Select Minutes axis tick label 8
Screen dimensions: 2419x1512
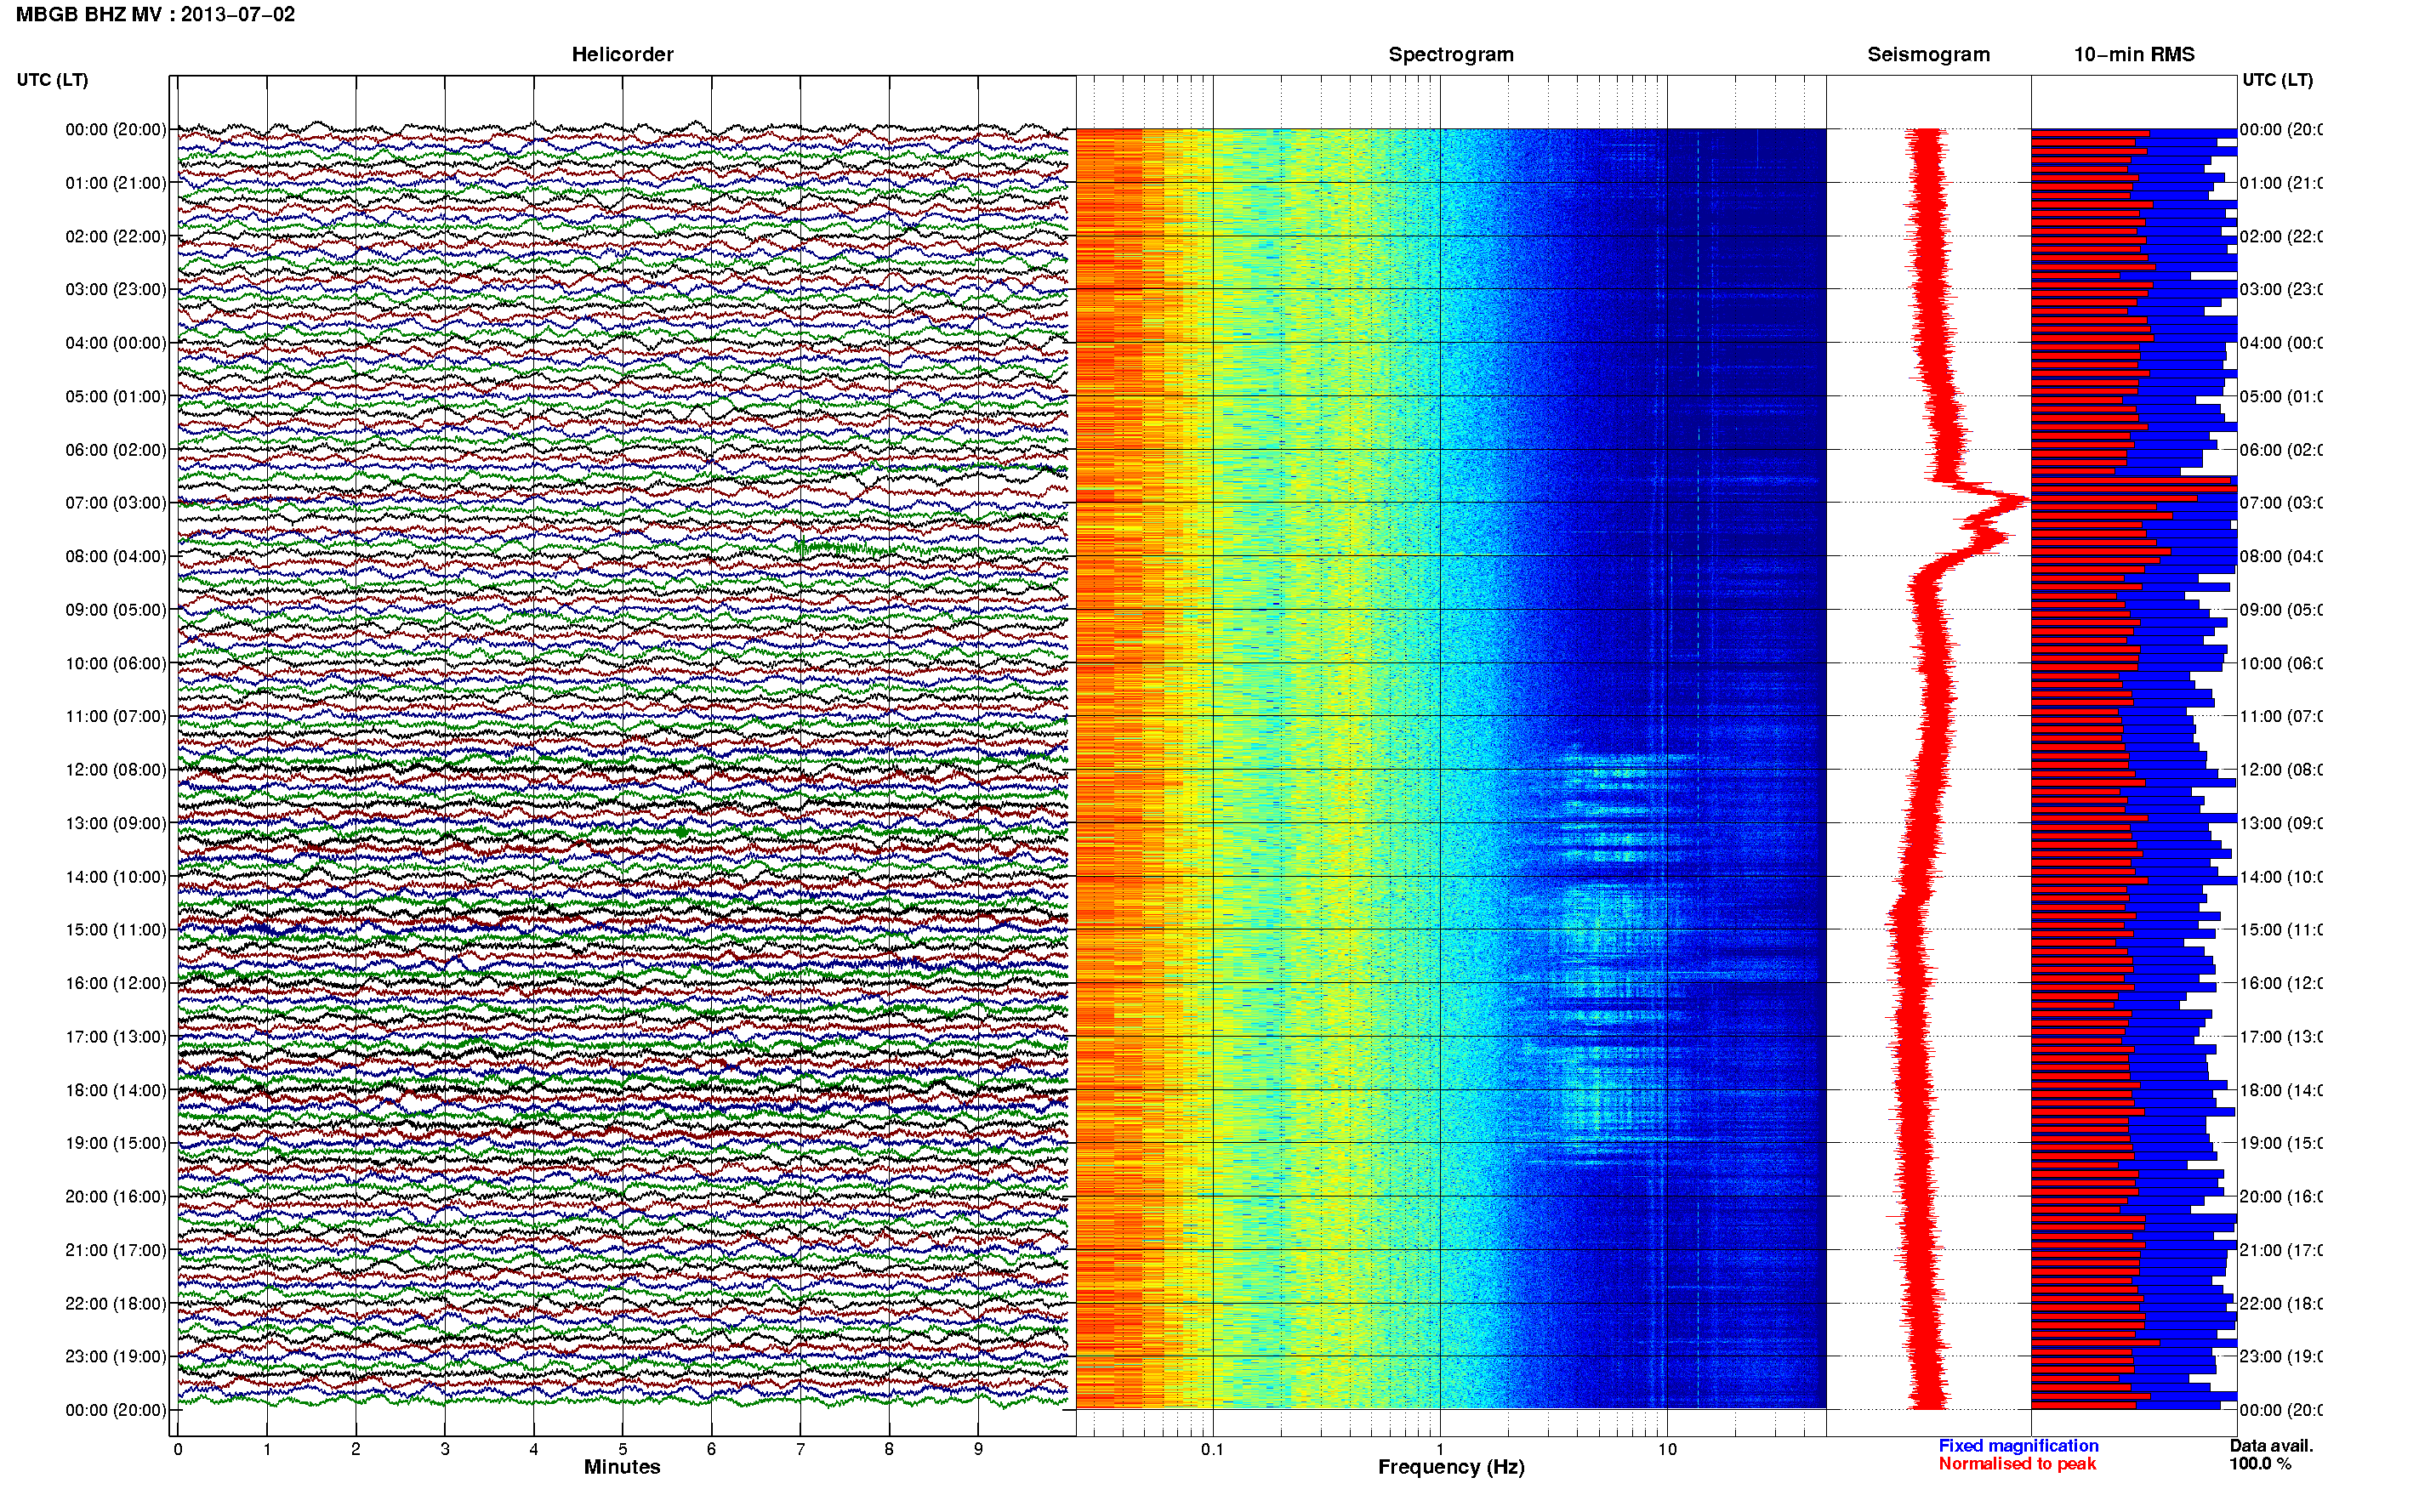tap(889, 1449)
